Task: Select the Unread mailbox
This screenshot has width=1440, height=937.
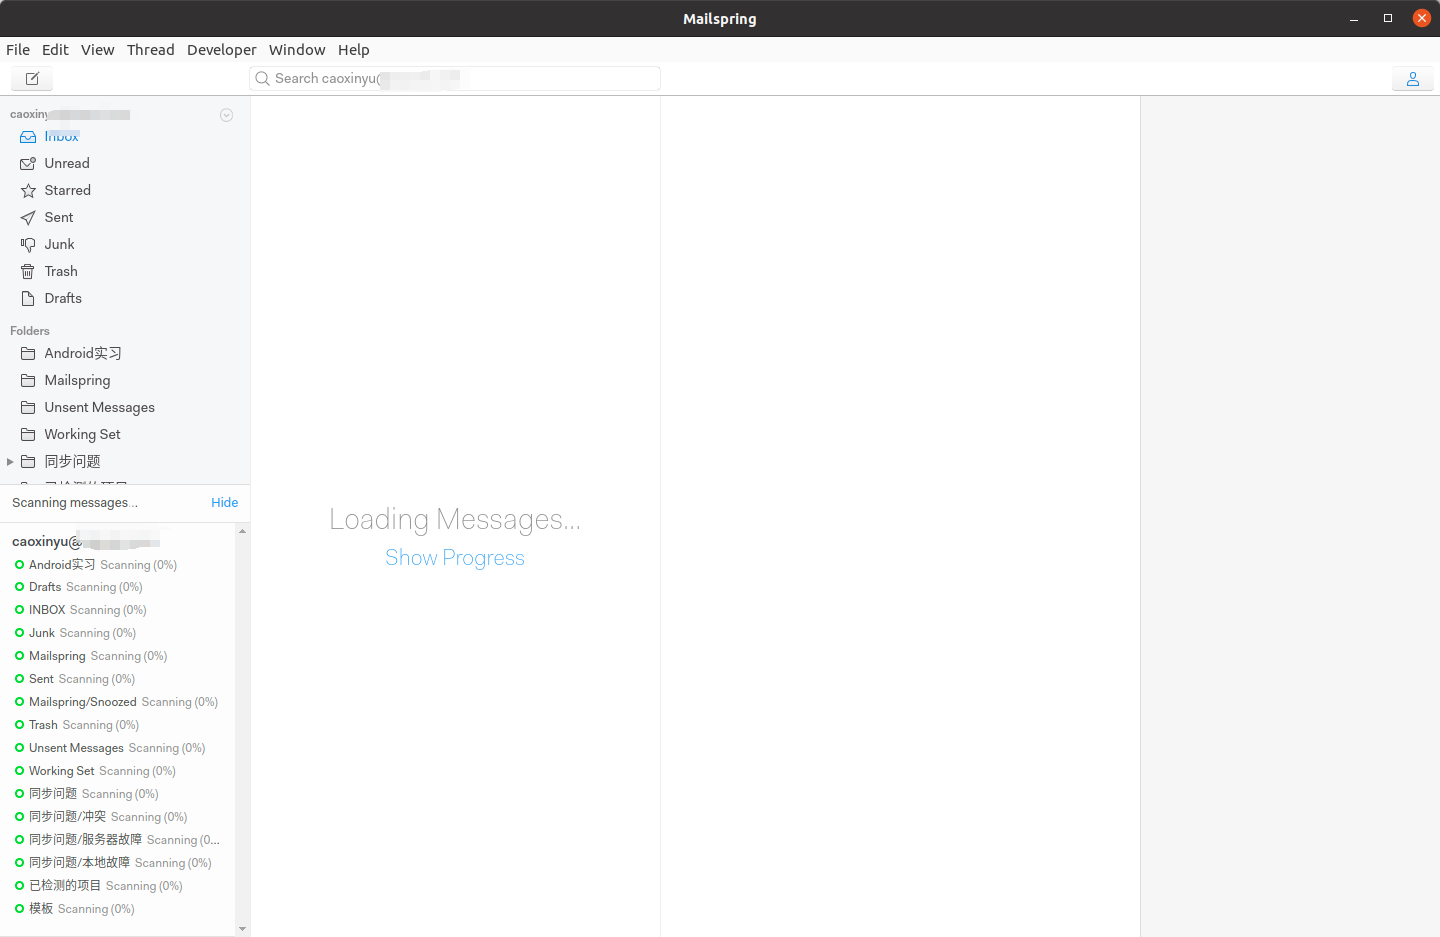Action: (67, 163)
